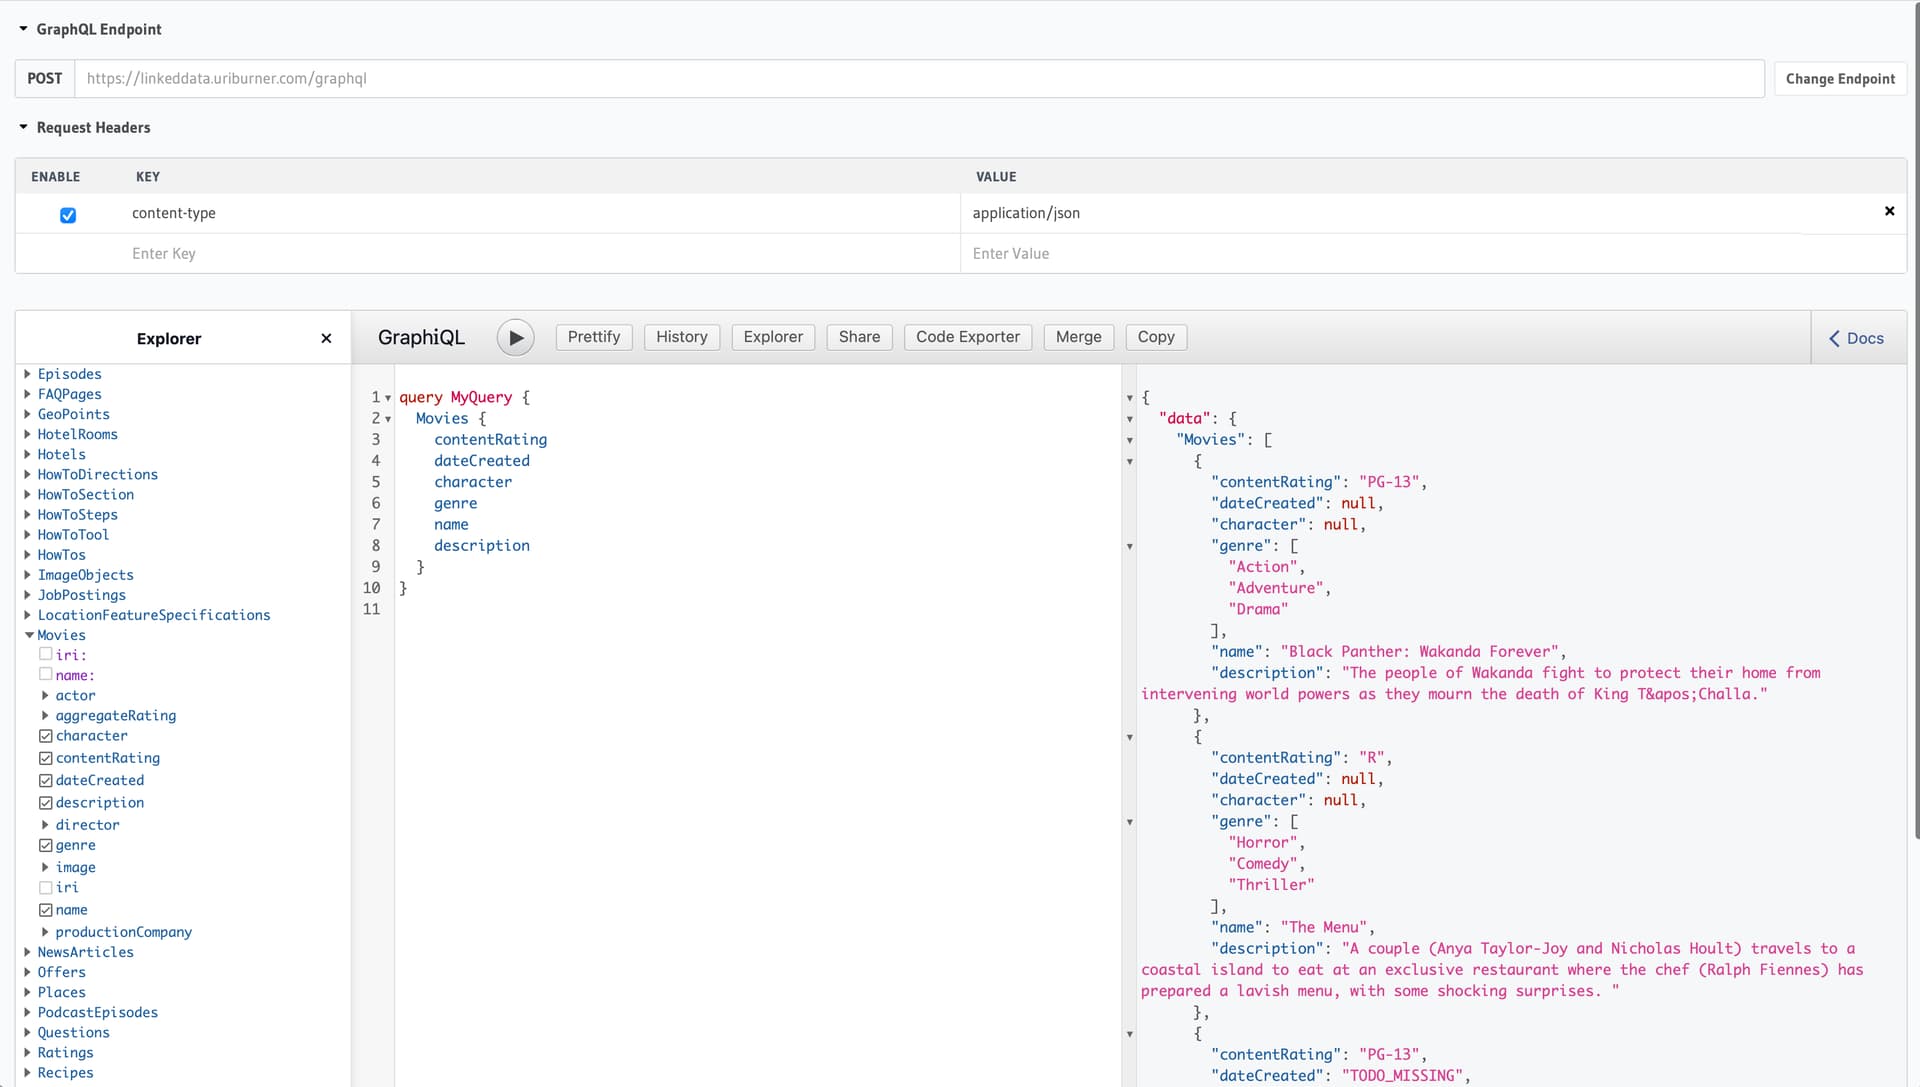Expand the productionCompany field
1920x1087 pixels.
pyautogui.click(x=45, y=932)
